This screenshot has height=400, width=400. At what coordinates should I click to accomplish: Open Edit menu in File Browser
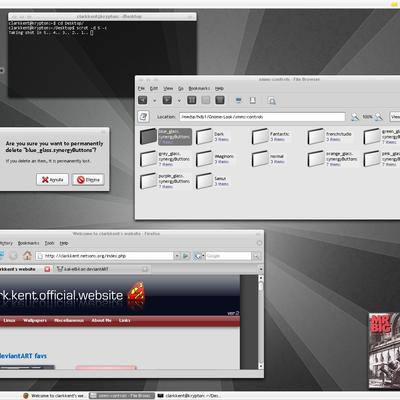[x=154, y=88]
